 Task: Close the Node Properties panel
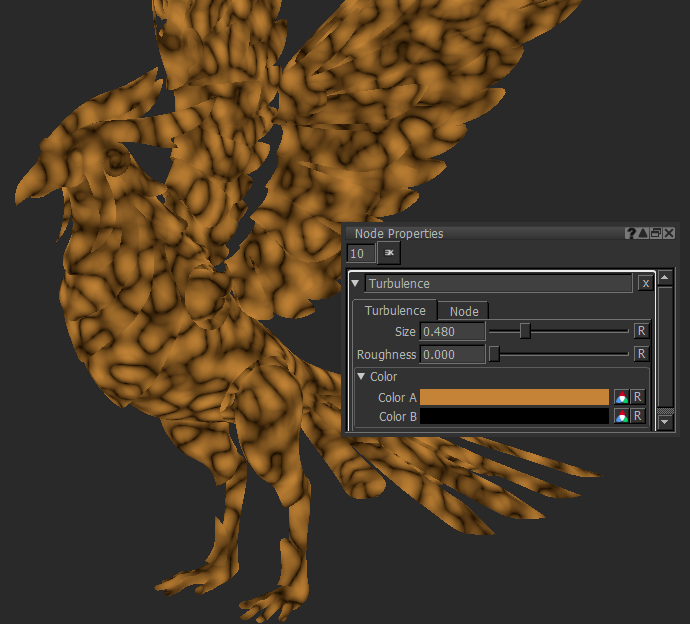pos(669,233)
